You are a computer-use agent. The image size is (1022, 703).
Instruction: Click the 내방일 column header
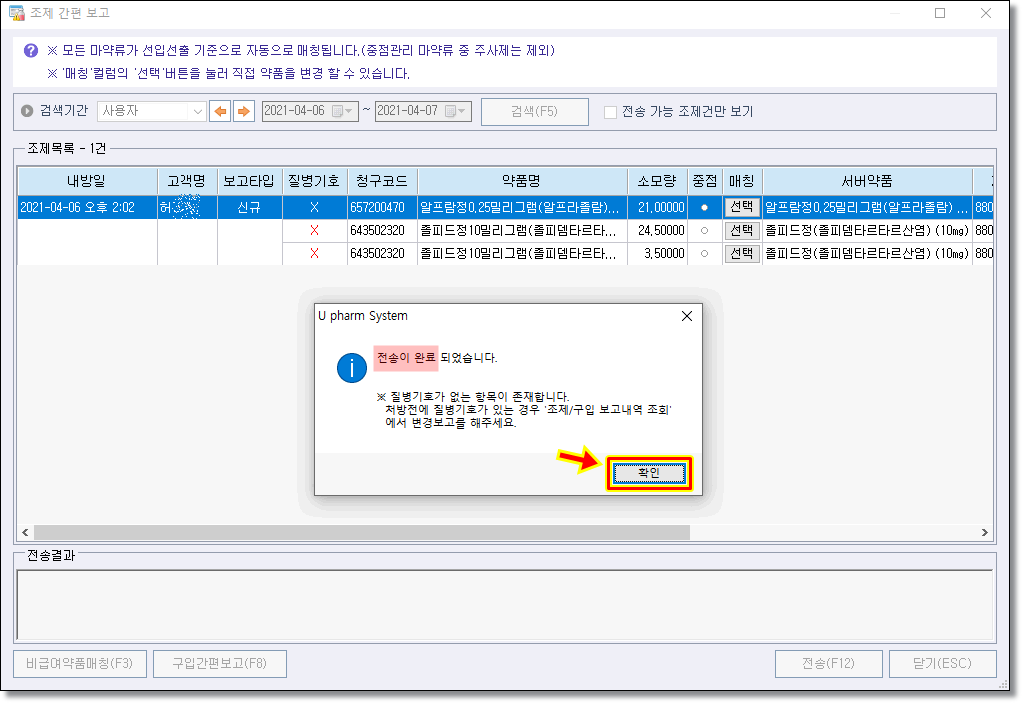coord(86,181)
